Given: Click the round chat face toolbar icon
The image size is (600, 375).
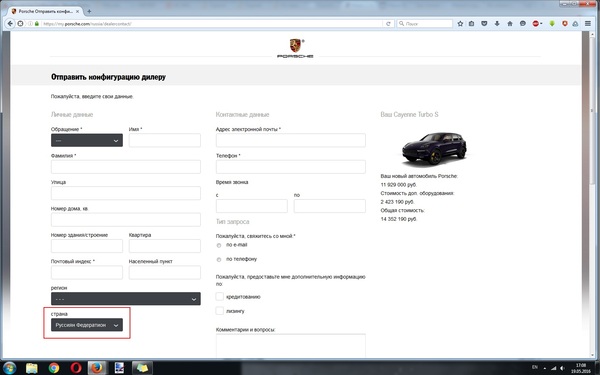Looking at the screenshot, I should click(x=523, y=23).
